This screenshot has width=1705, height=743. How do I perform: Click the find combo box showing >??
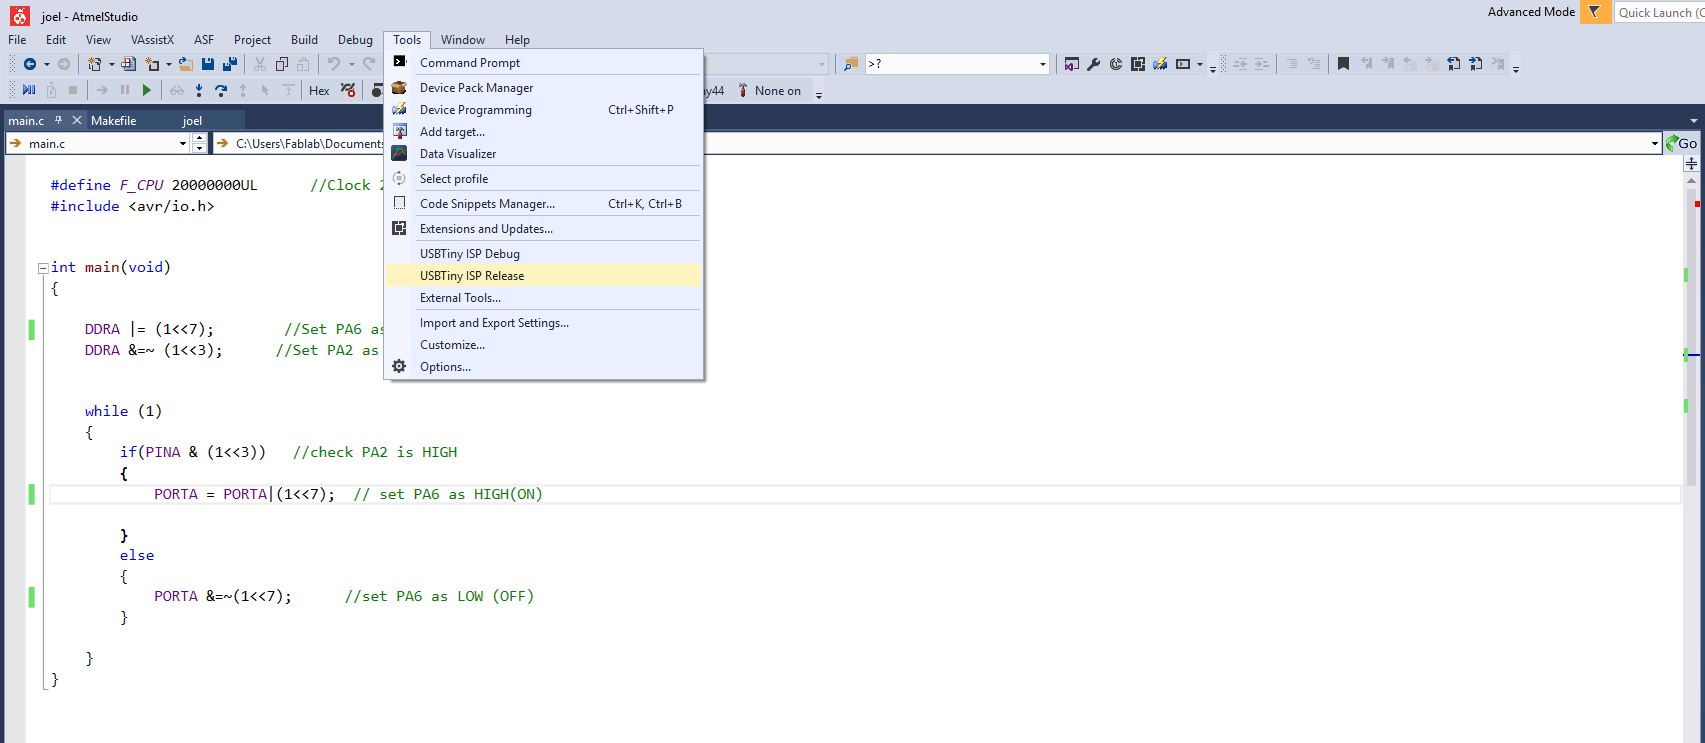pyautogui.click(x=957, y=64)
